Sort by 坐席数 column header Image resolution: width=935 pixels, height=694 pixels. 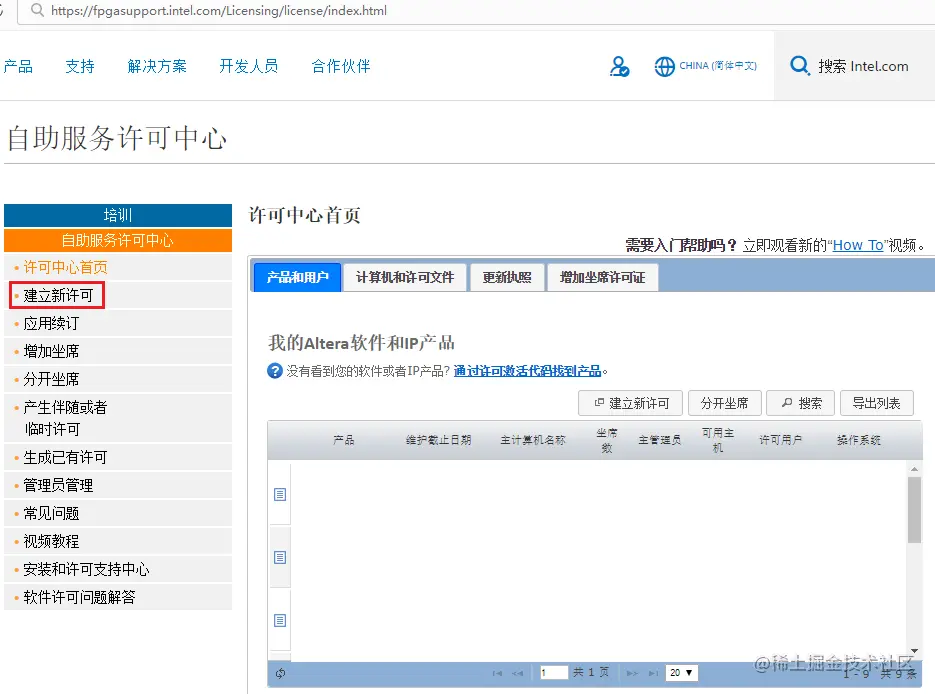606,441
